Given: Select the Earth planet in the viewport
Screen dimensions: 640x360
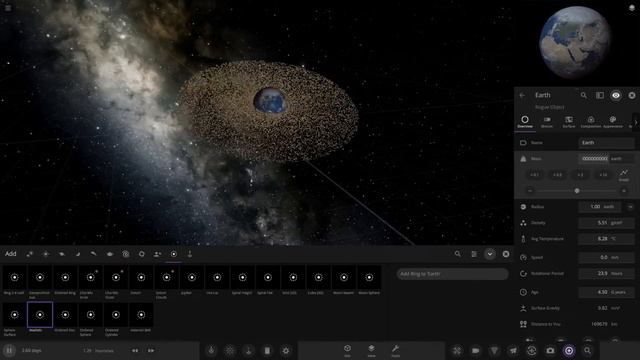Looking at the screenshot, I should click(269, 100).
